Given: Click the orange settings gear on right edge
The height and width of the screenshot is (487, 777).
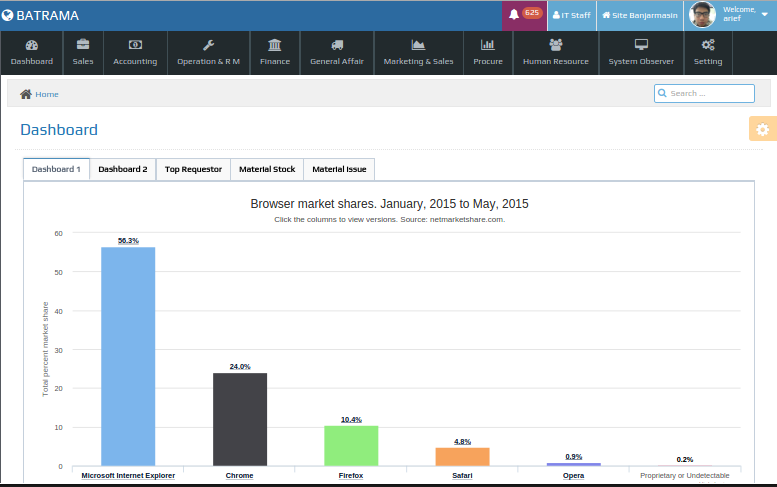Looking at the screenshot, I should [x=762, y=129].
